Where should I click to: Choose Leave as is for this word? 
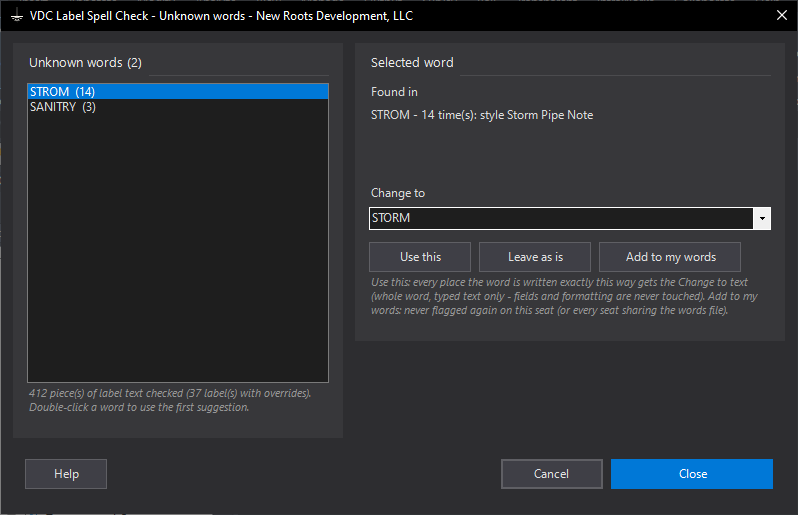535,257
